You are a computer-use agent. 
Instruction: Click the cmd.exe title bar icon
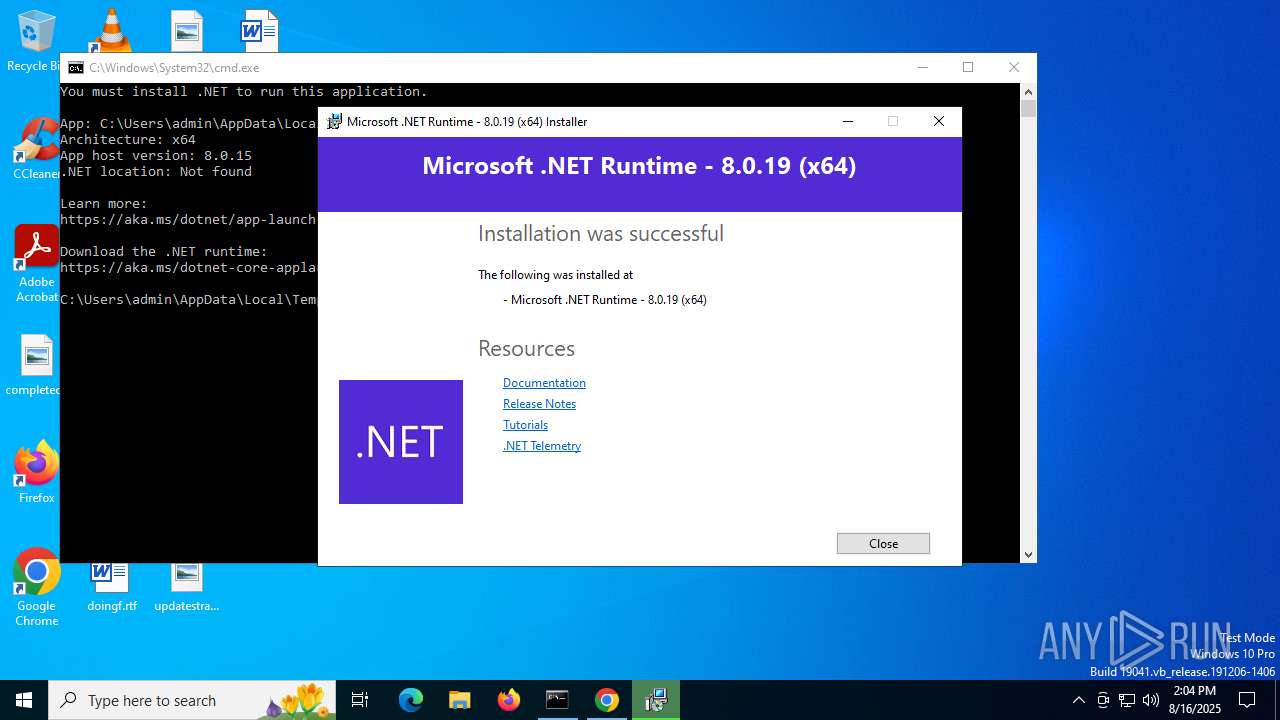click(x=76, y=68)
